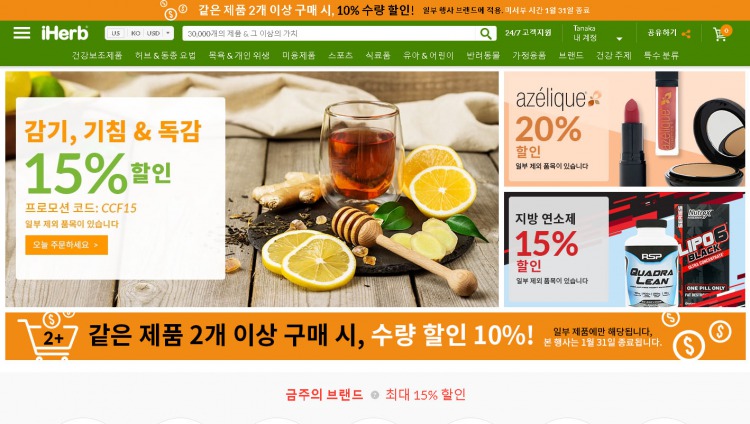Open the 건강보조제품 category menu
The width and height of the screenshot is (750, 424).
[x=97, y=56]
